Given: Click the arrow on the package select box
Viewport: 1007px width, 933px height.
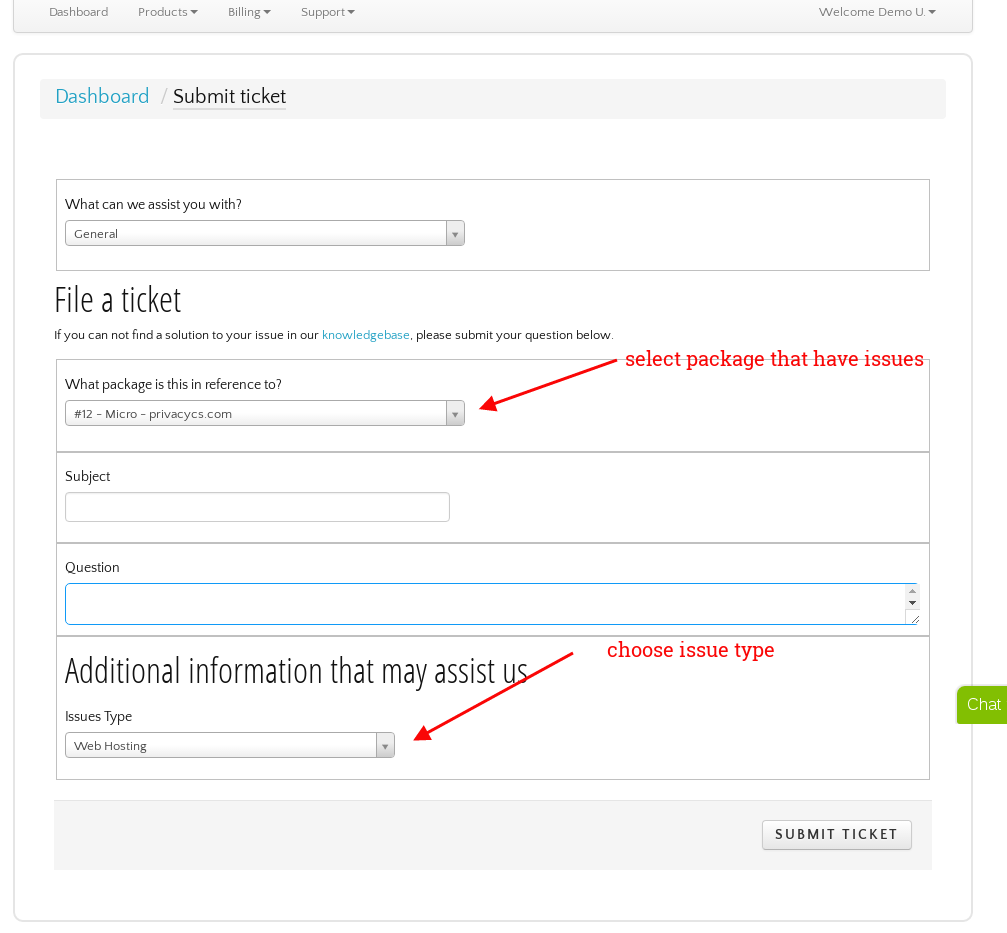Looking at the screenshot, I should pyautogui.click(x=455, y=414).
